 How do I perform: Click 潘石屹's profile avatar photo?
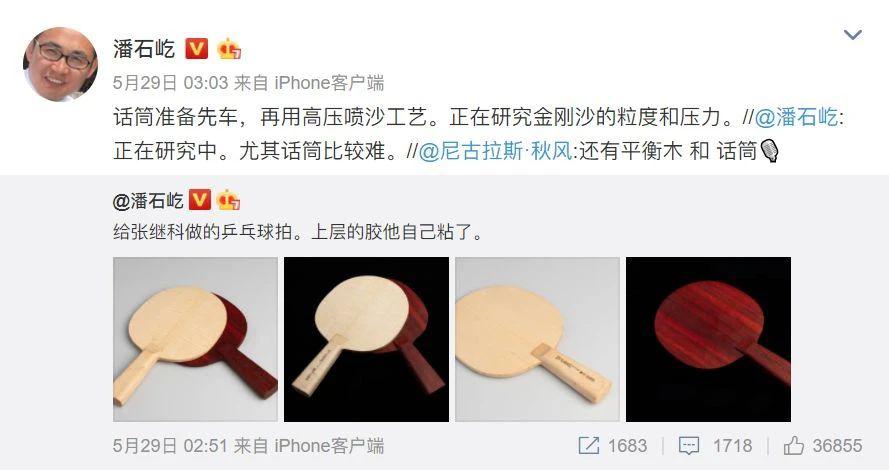pyautogui.click(x=60, y=64)
